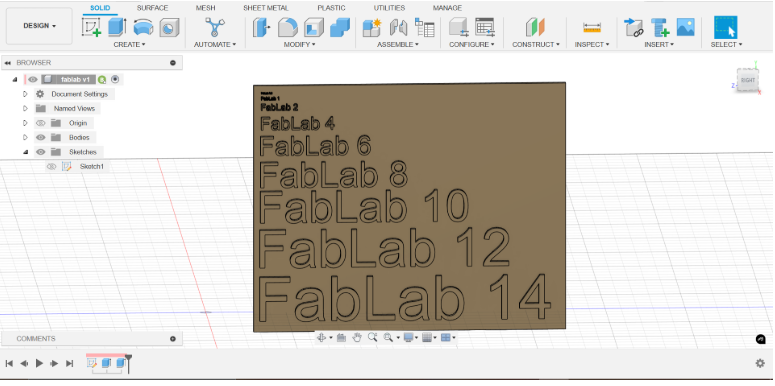Select the Revolve tool icon
This screenshot has height=386, width=775.
[x=143, y=27]
